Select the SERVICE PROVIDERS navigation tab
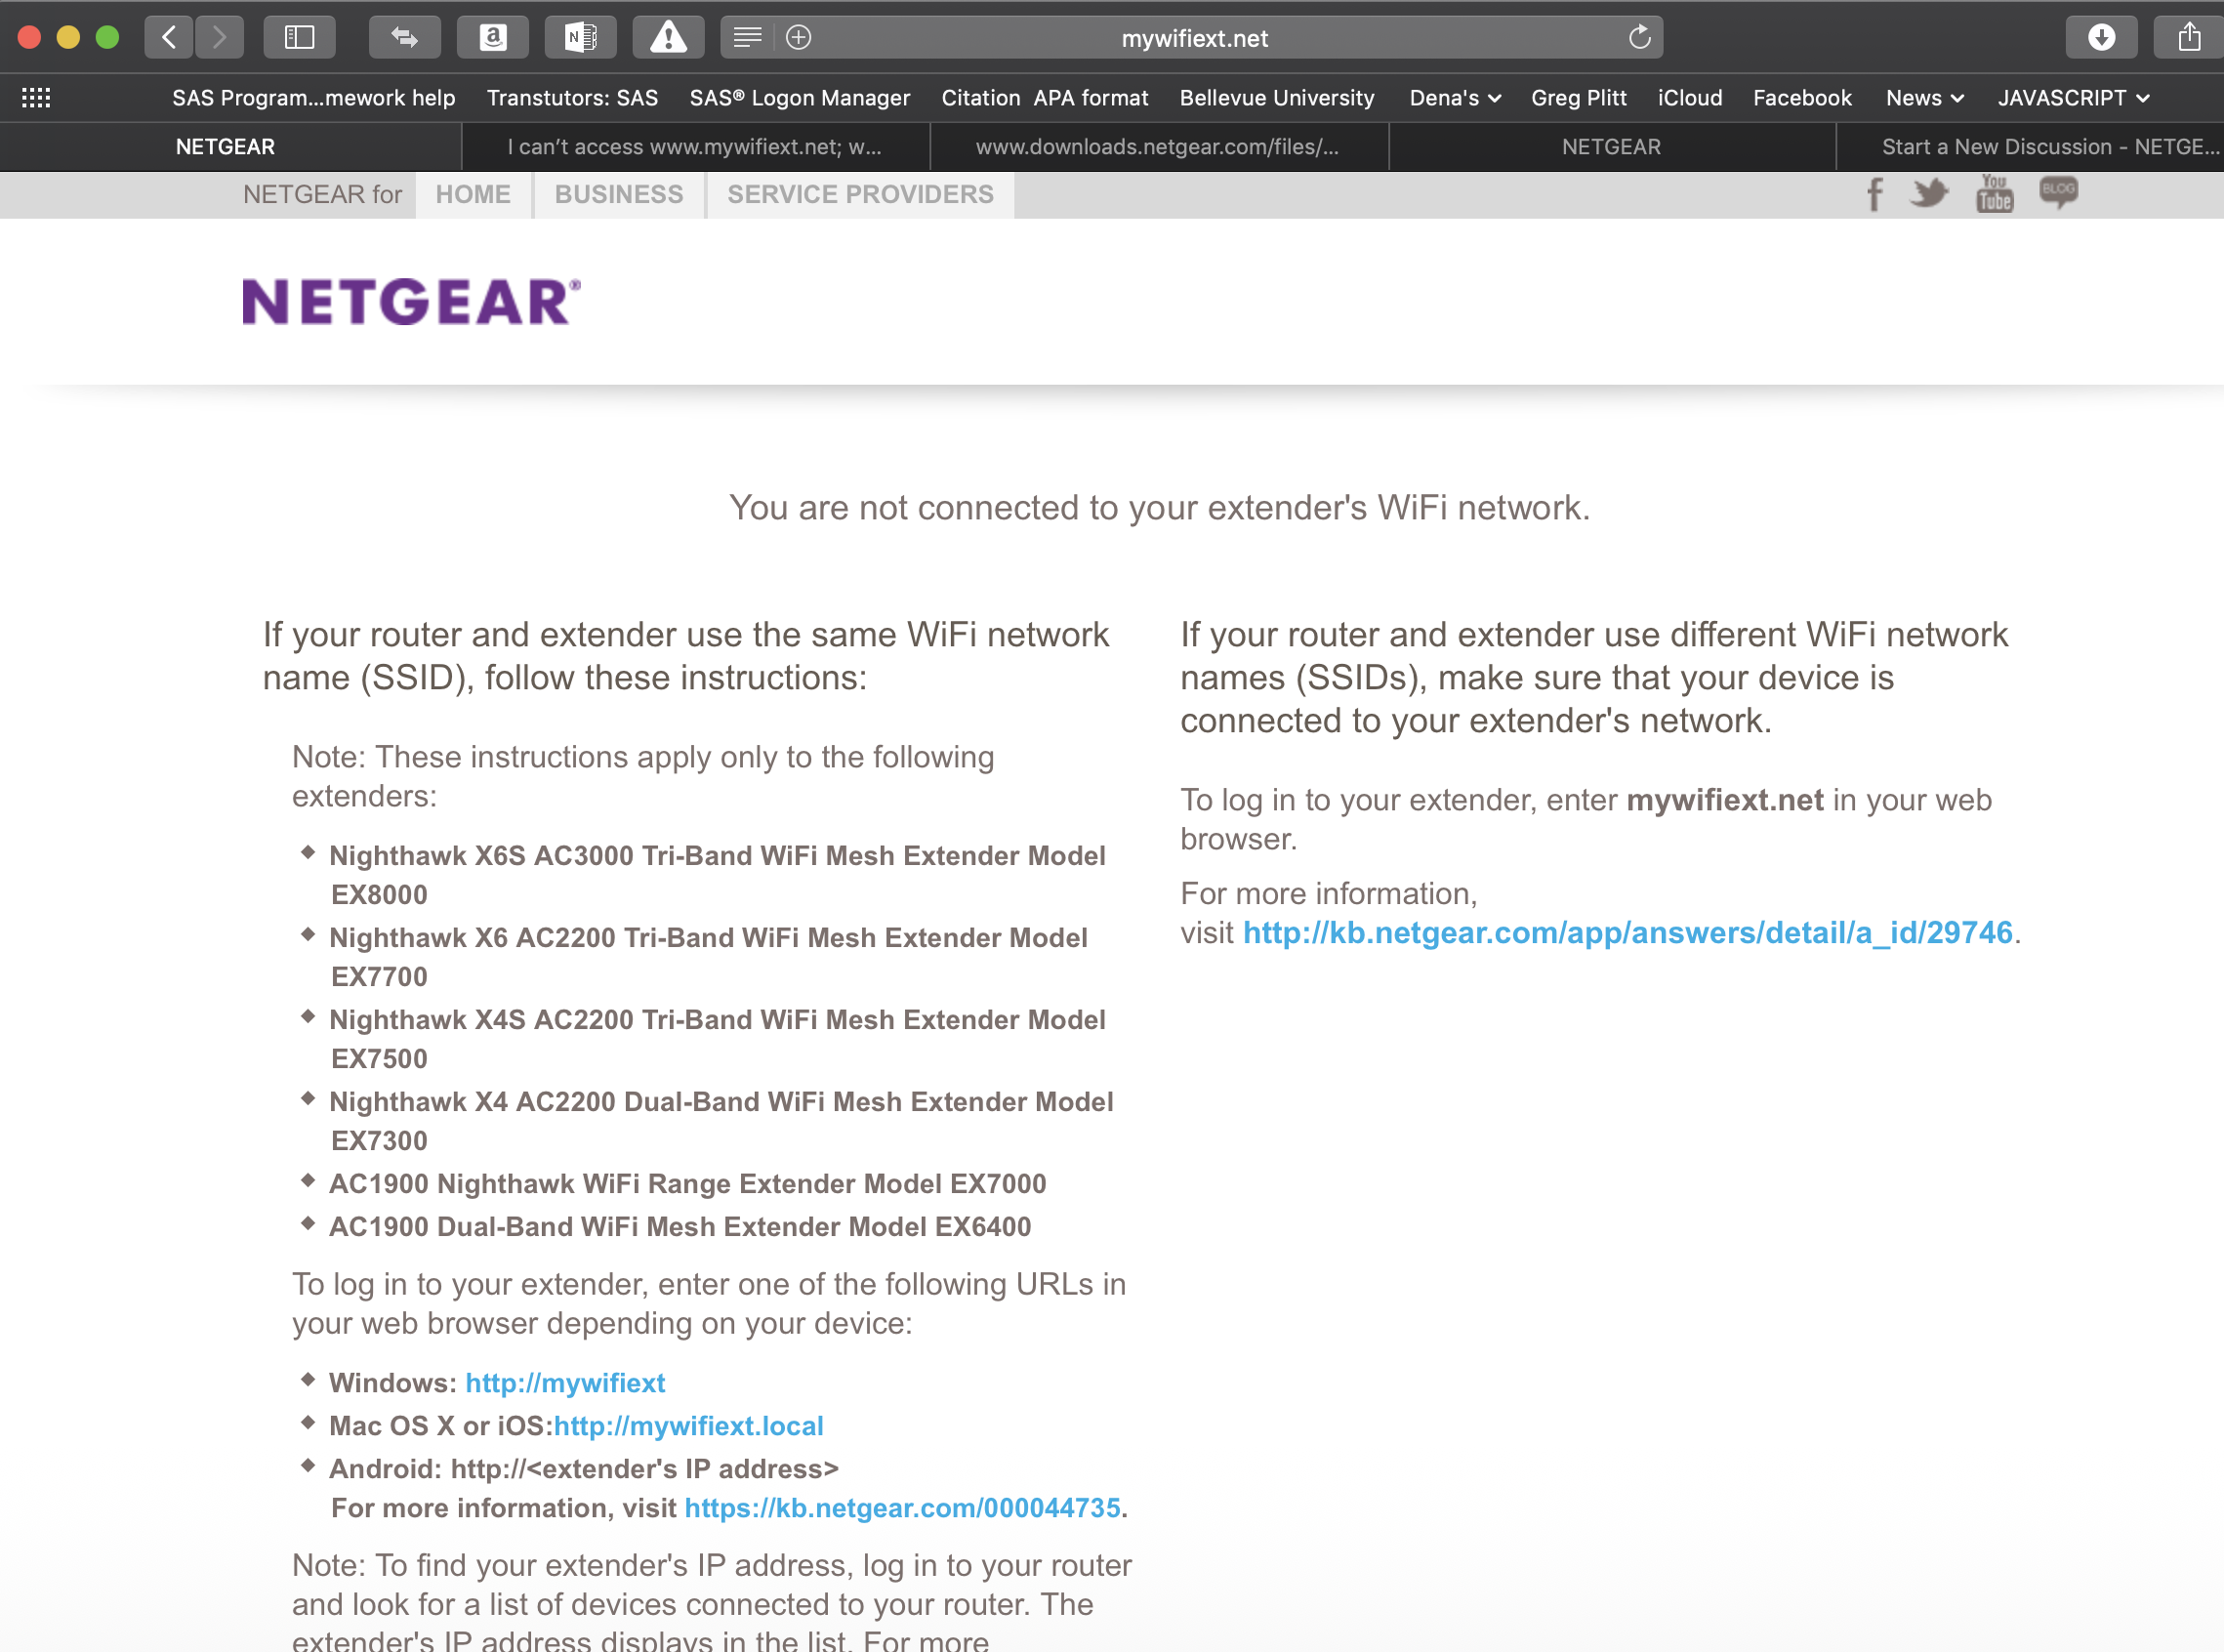Screen dimensions: 2224x1652 860,195
